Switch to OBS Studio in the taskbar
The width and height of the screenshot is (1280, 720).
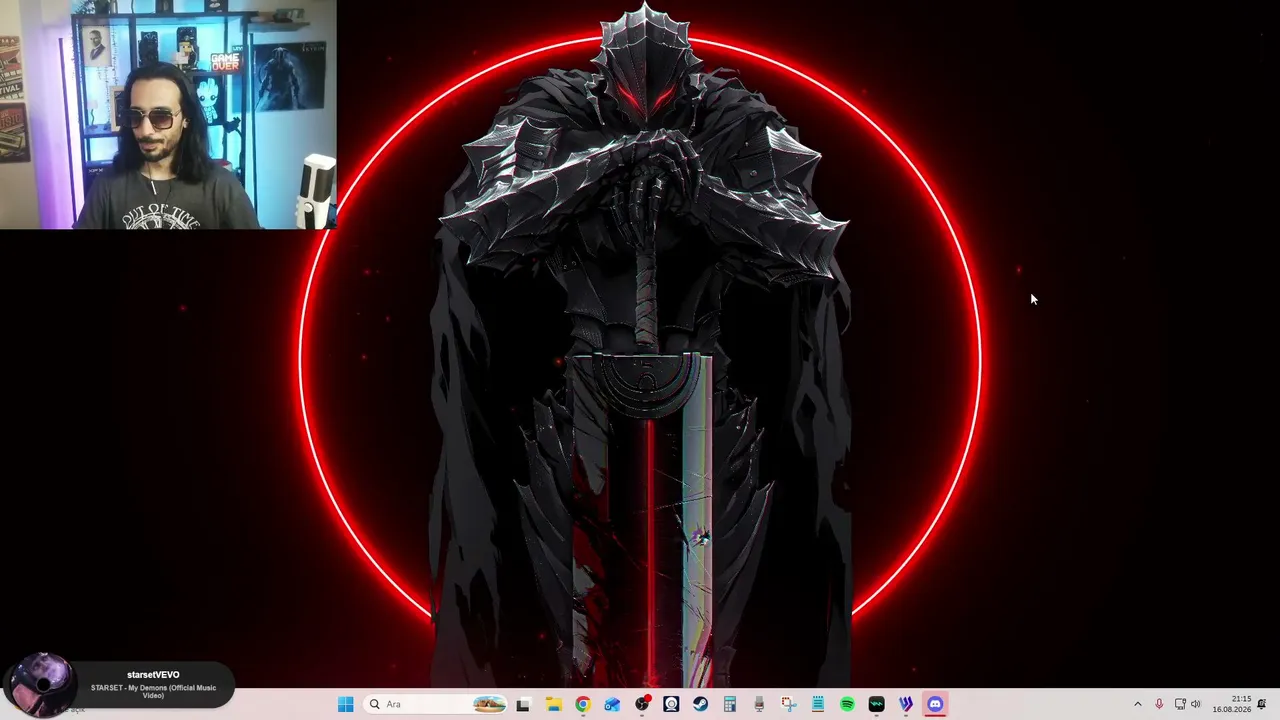[x=642, y=704]
